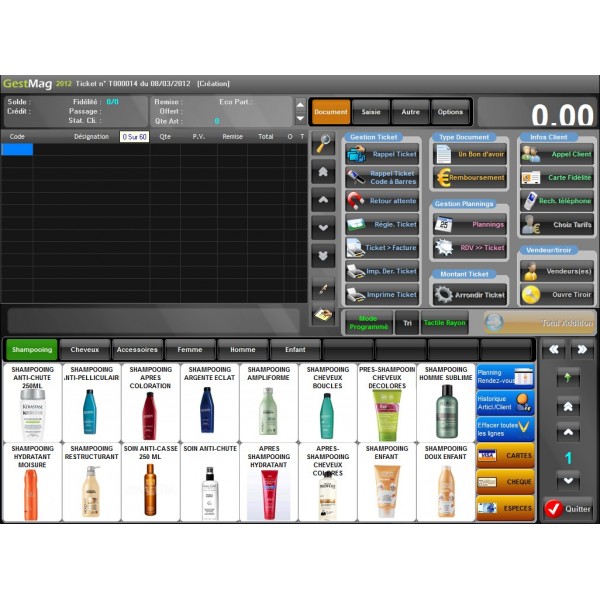600x600 pixels.
Task: Choose Un Bon d'avoir document
Action: tap(470, 154)
